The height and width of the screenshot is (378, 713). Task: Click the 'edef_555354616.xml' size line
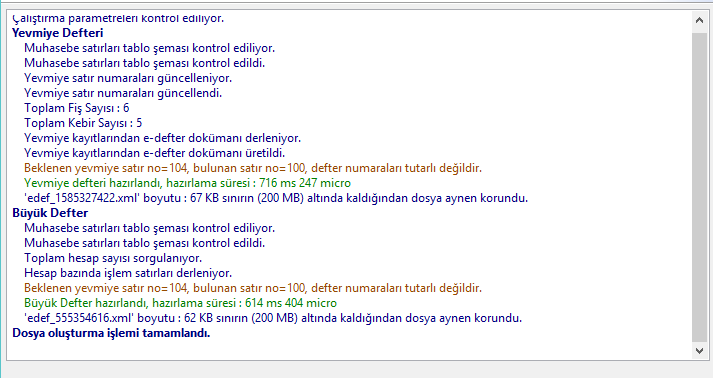click(x=273, y=318)
